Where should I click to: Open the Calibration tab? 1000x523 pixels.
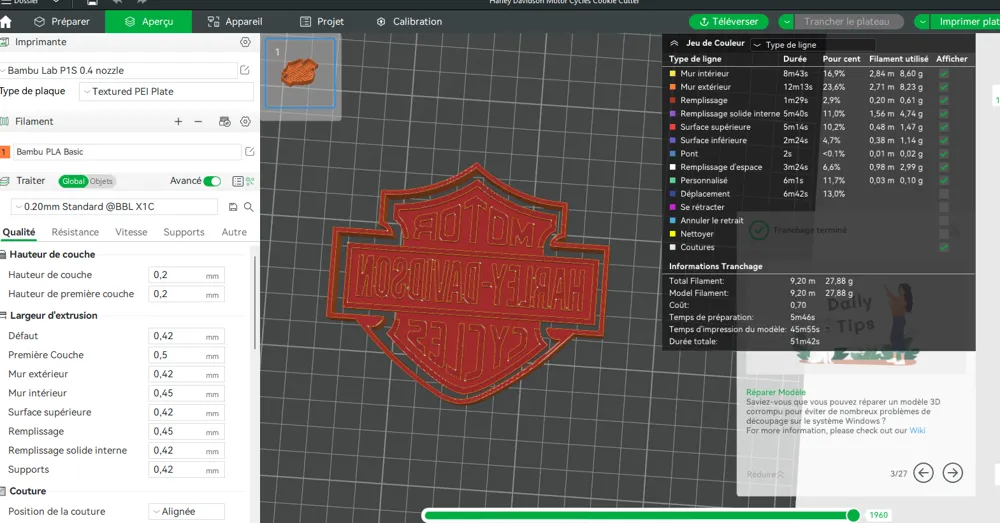[x=409, y=22]
